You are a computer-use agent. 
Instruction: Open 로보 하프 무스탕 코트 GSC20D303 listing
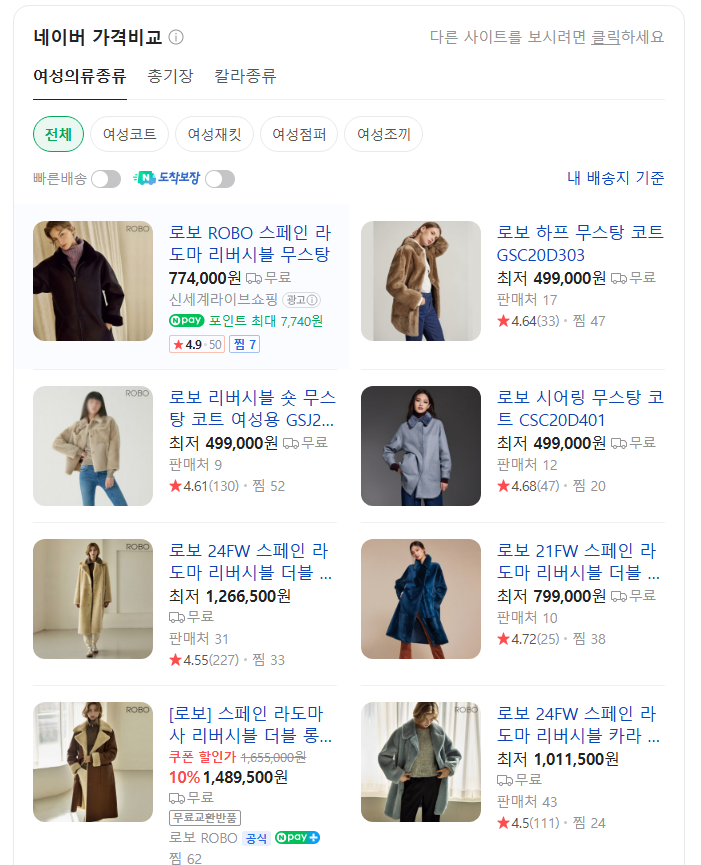(x=580, y=243)
